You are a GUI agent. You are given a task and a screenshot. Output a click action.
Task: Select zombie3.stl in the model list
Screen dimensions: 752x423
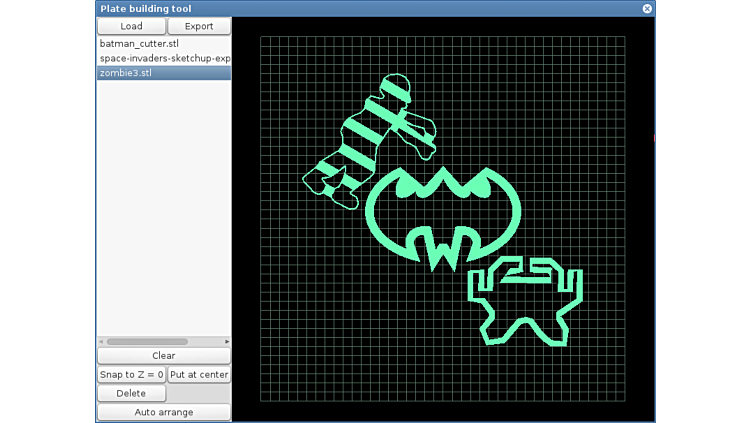164,73
